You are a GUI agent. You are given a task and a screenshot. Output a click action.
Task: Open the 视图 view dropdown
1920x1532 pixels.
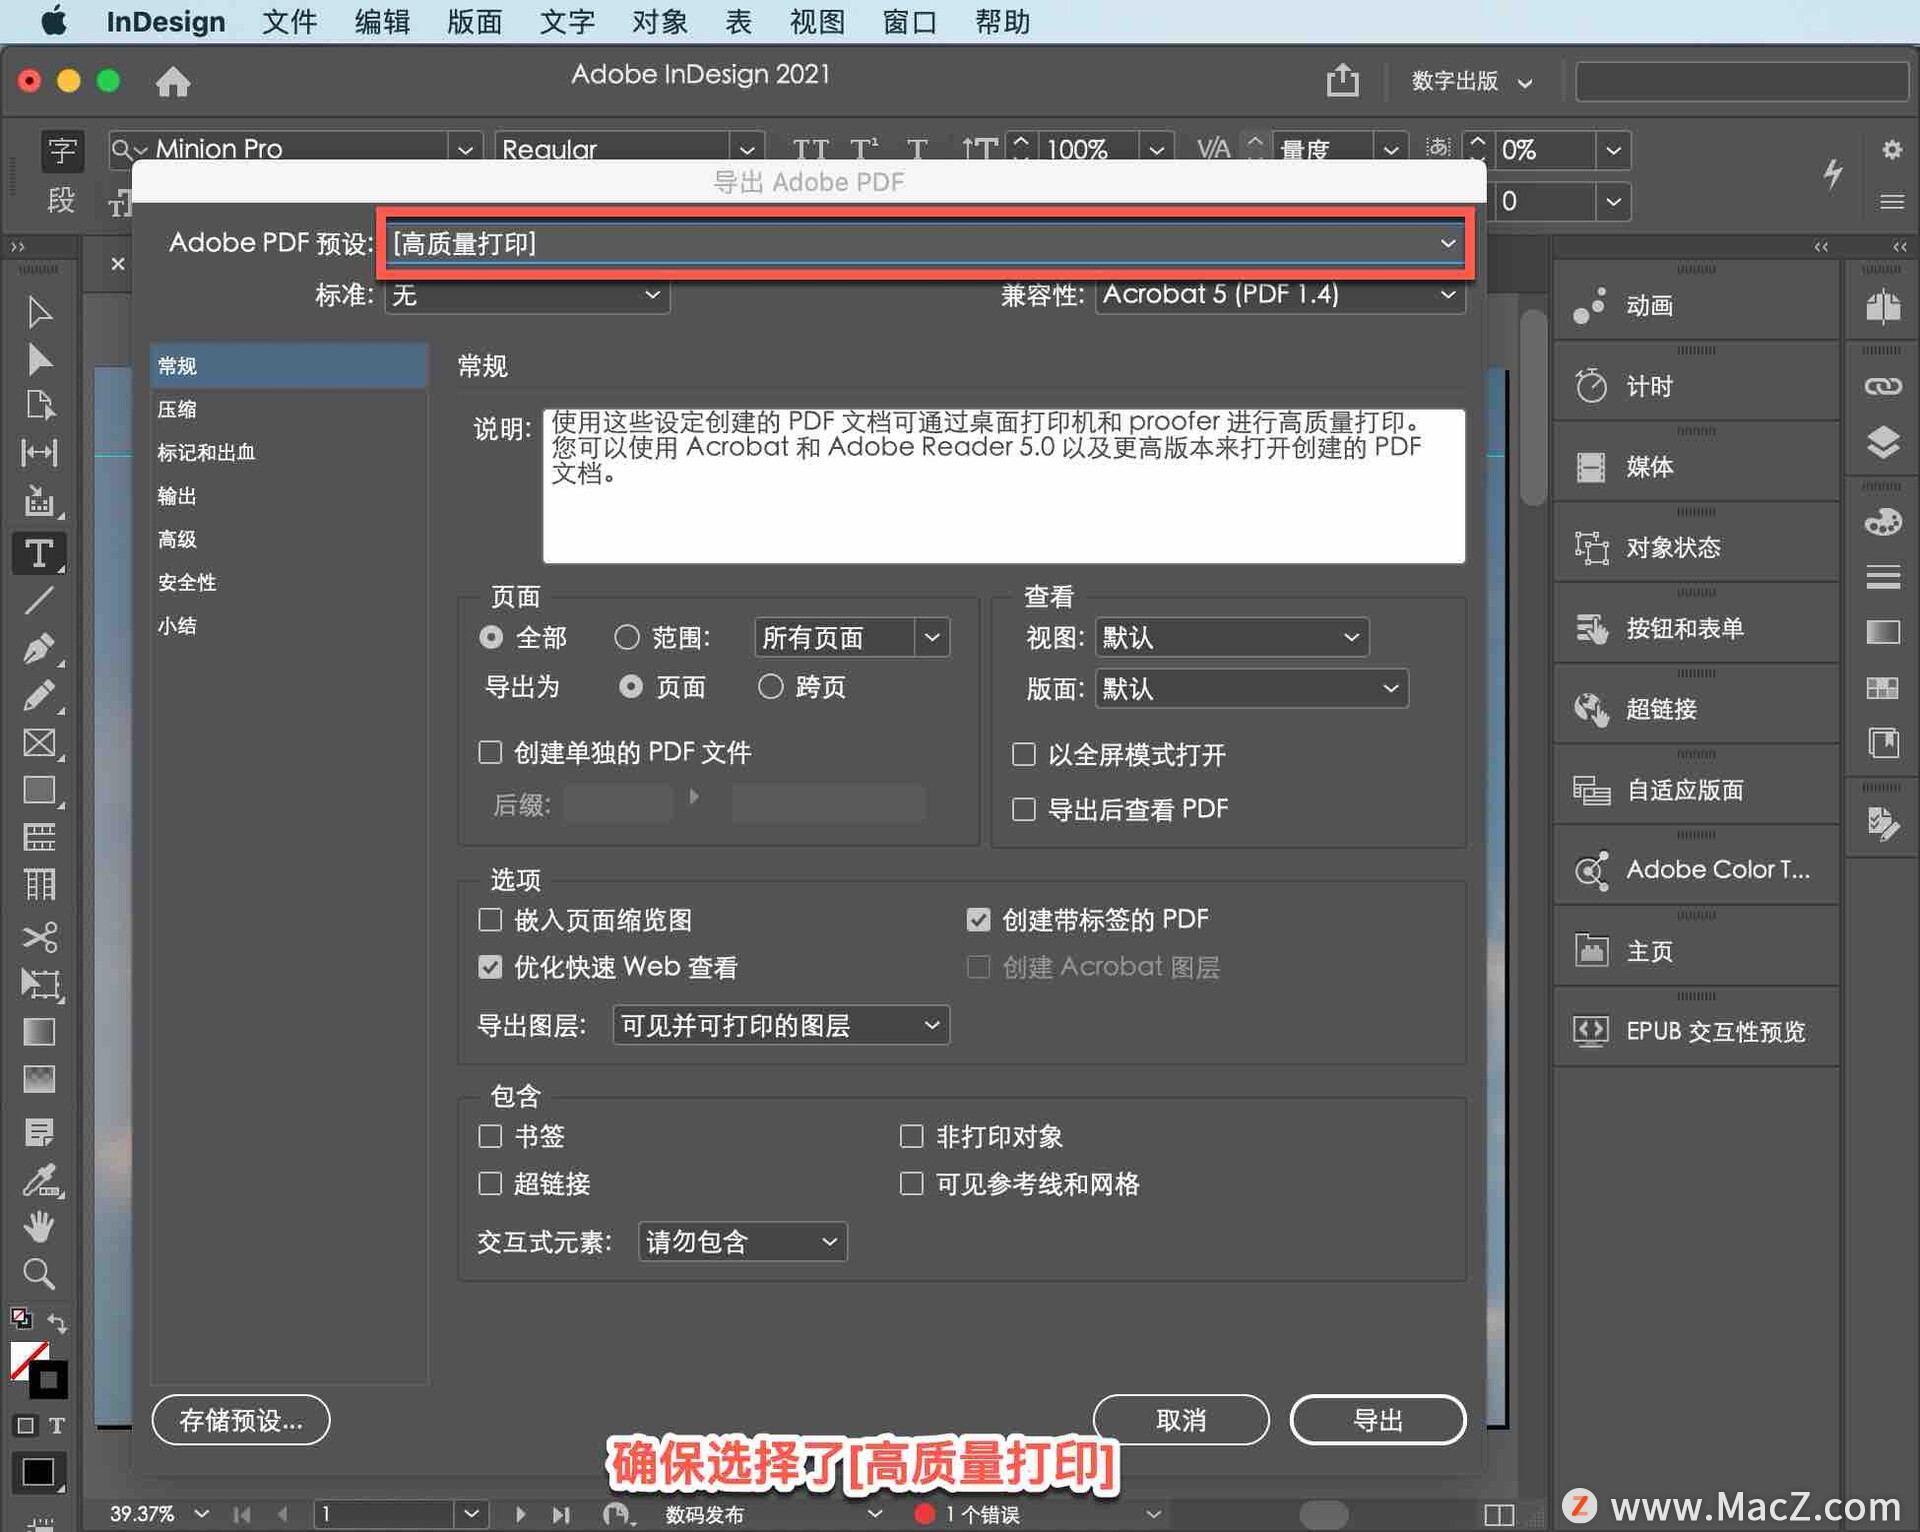pos(1231,637)
